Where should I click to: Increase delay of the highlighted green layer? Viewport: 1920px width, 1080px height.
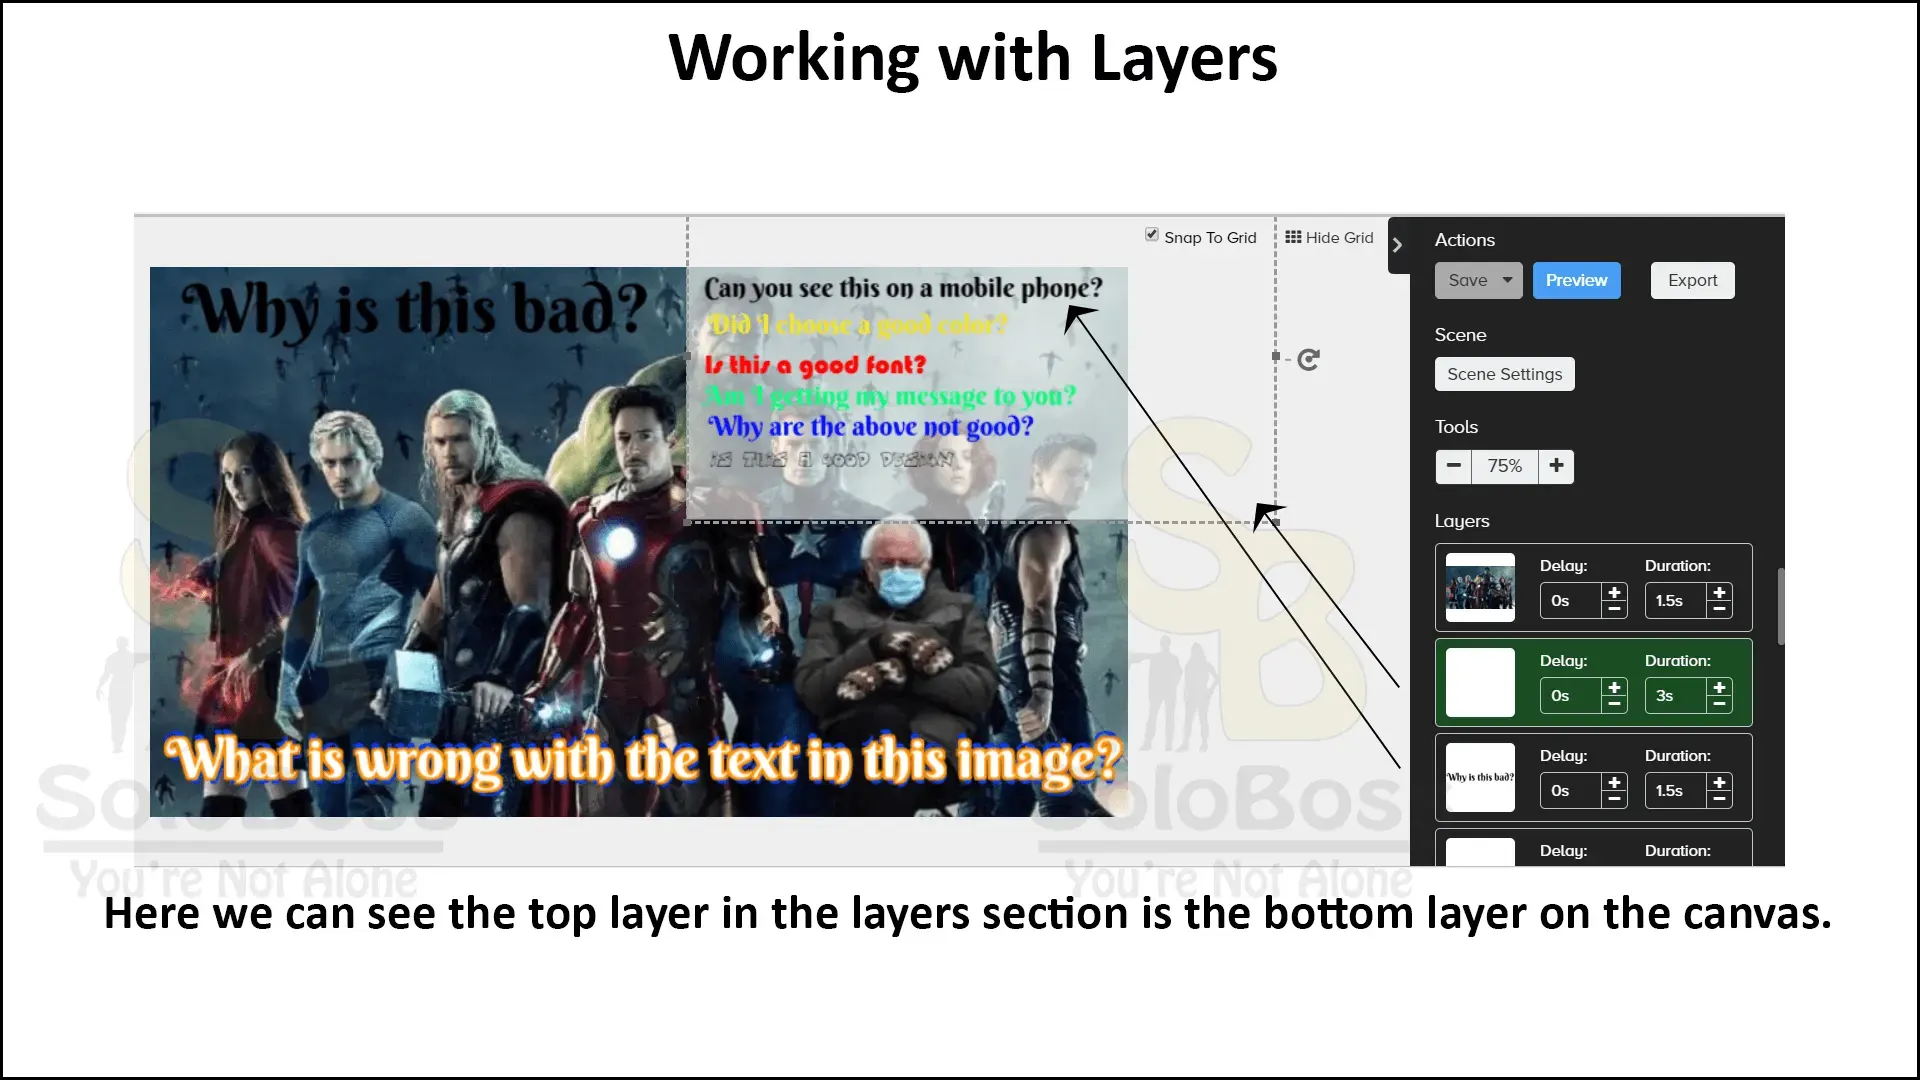point(1614,688)
